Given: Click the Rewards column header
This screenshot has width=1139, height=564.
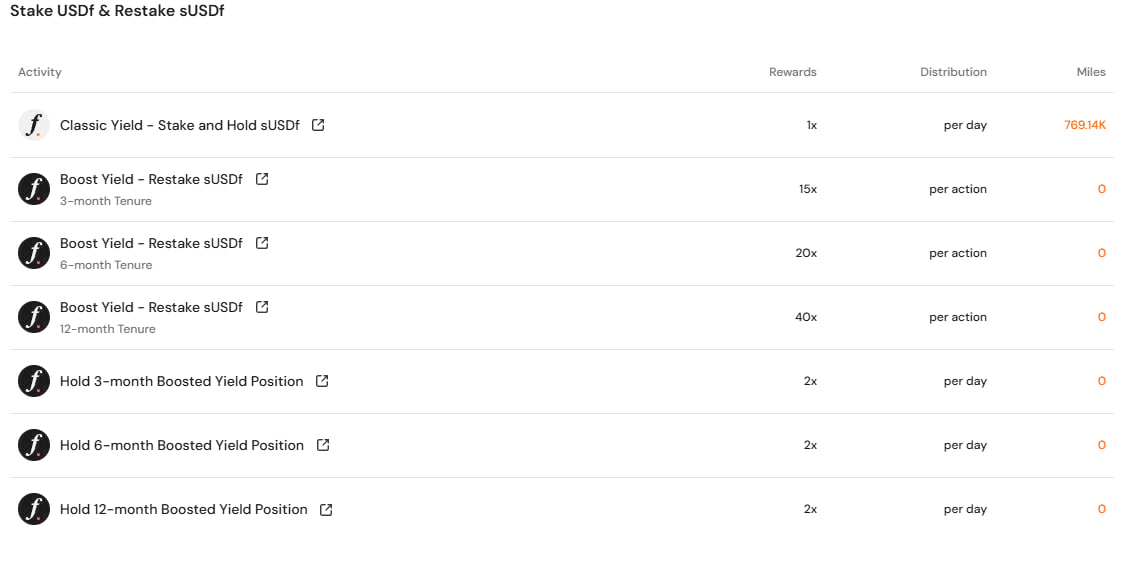Looking at the screenshot, I should pos(793,72).
